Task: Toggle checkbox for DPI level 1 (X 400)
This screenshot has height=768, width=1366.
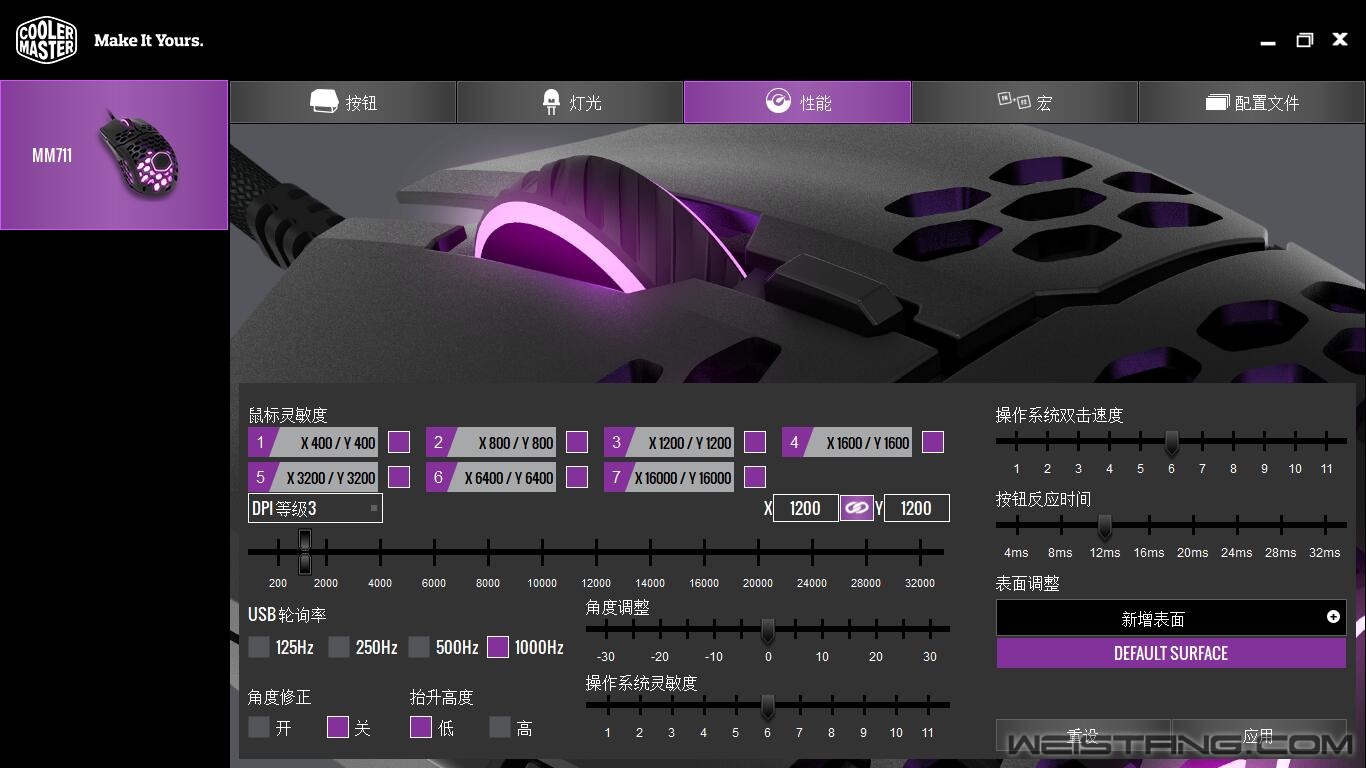Action: 399,442
